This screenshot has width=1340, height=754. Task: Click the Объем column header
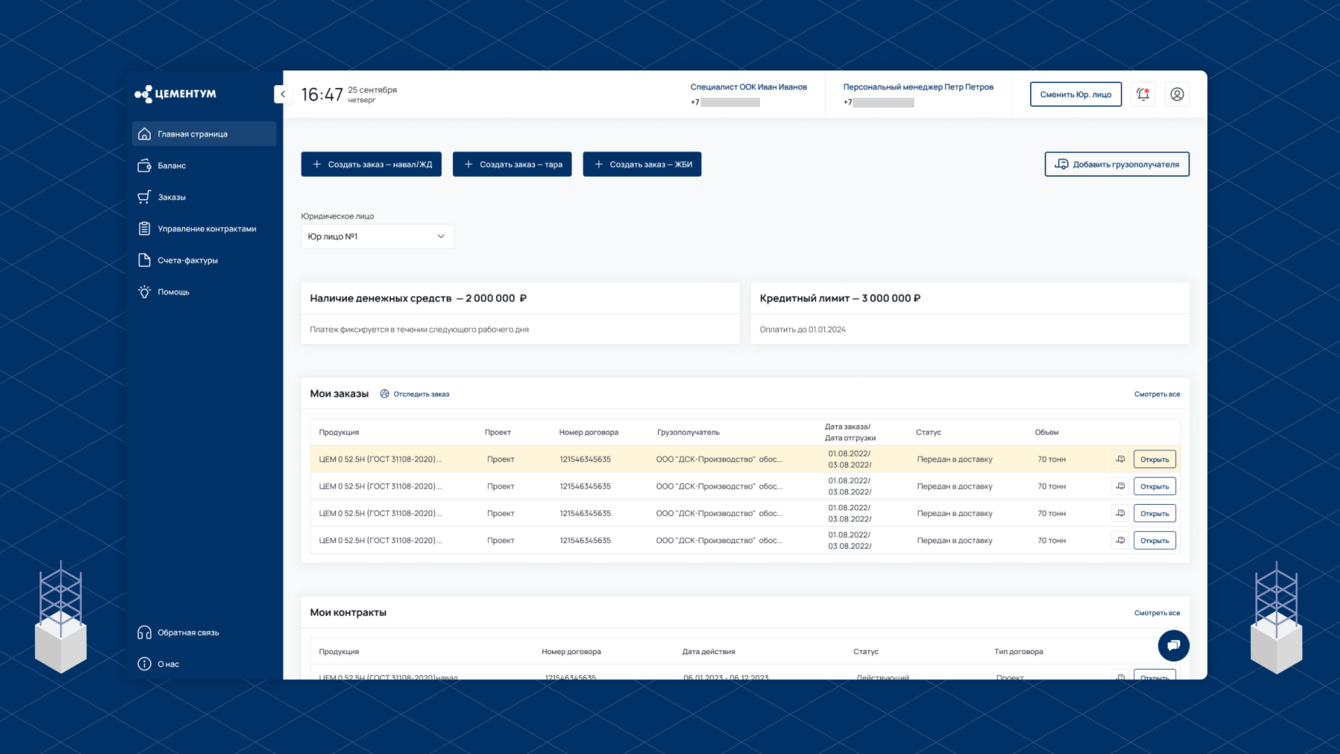click(x=1046, y=432)
